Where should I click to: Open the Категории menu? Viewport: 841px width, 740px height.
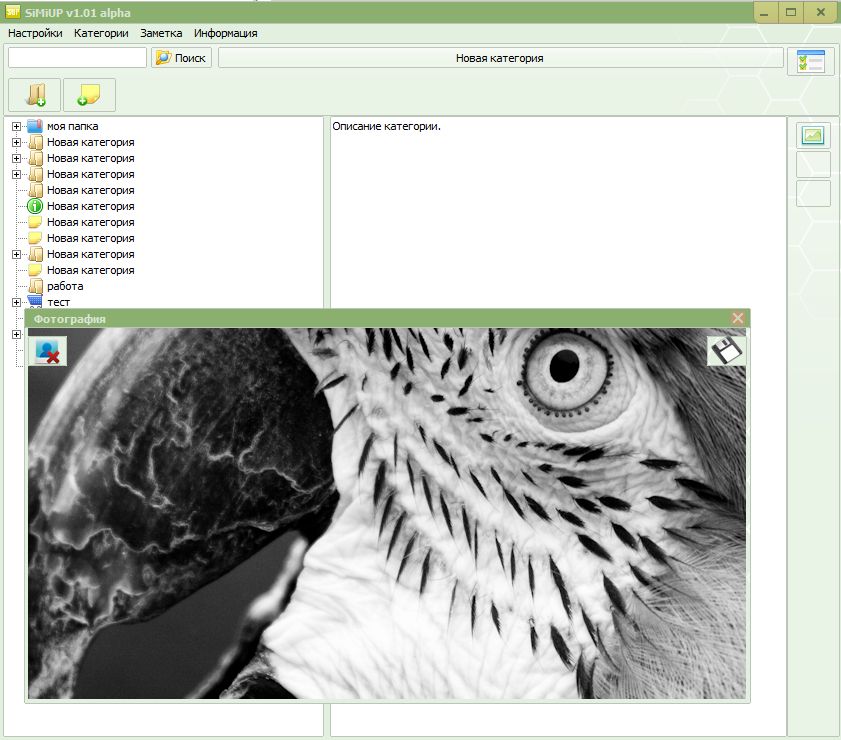101,33
